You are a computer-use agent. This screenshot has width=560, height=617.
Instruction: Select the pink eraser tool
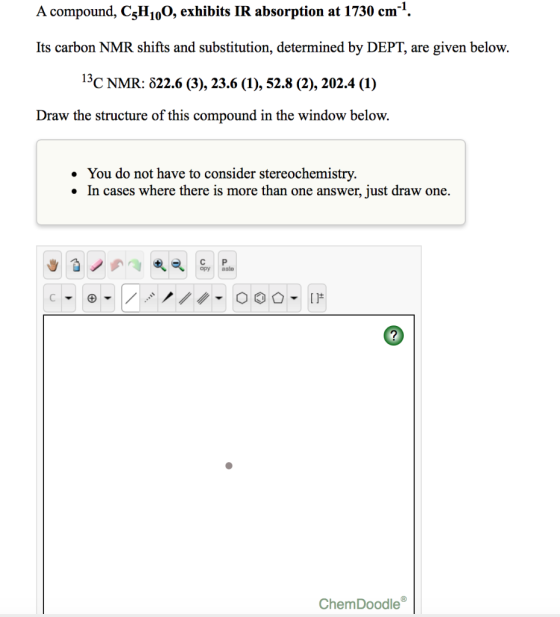pyautogui.click(x=96, y=265)
